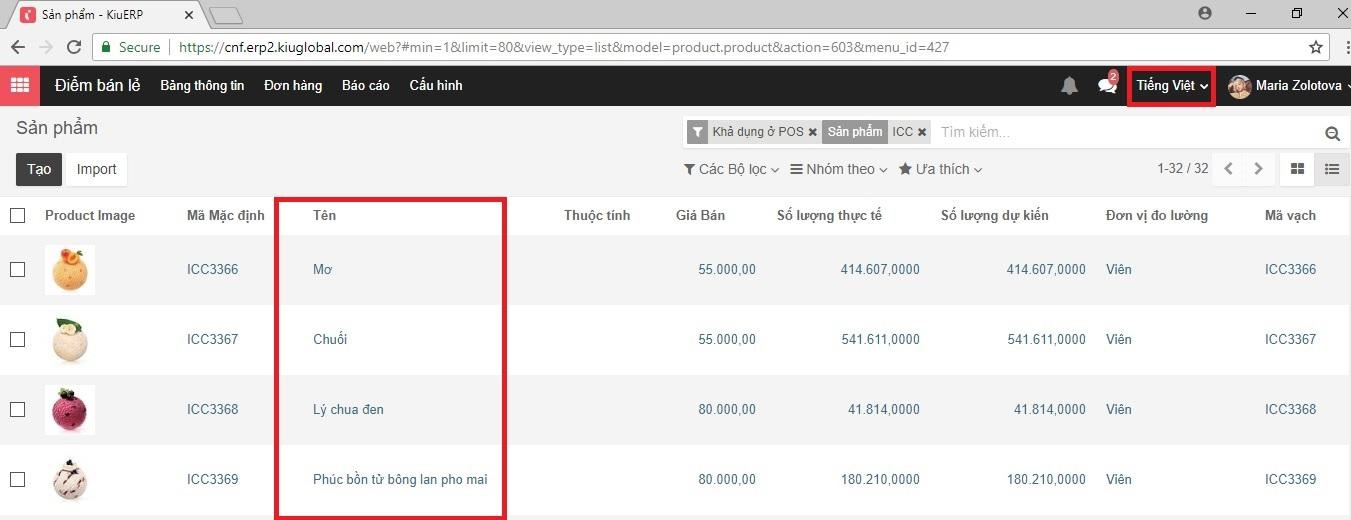The width and height of the screenshot is (1351, 520).
Task: Sort by the Tên column header
Action: click(324, 215)
